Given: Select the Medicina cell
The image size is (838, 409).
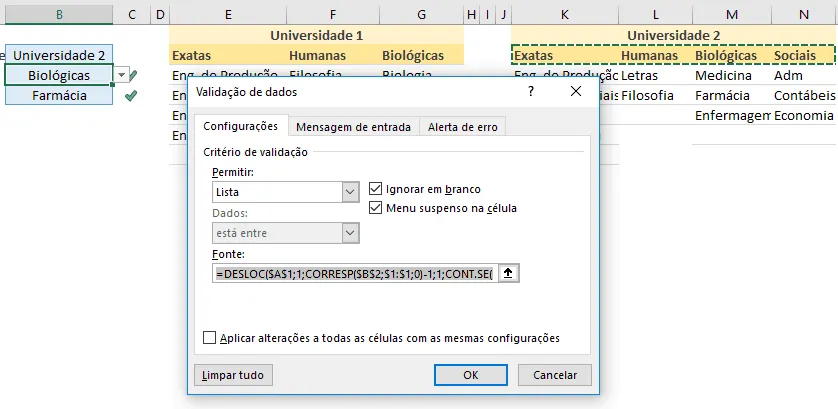Looking at the screenshot, I should [x=732, y=75].
